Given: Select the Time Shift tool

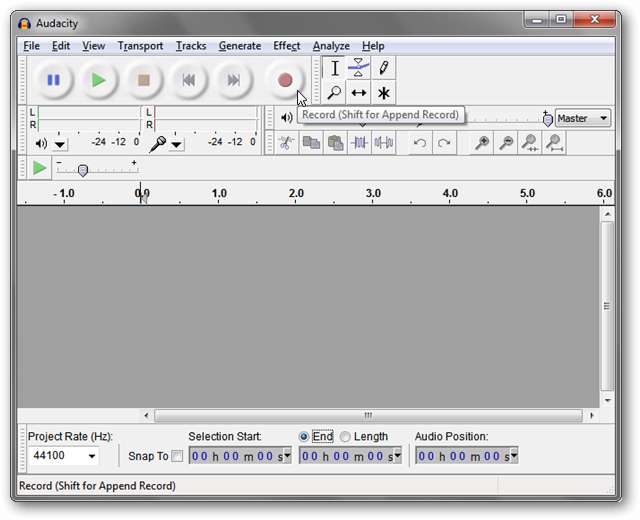Looking at the screenshot, I should tap(359, 93).
